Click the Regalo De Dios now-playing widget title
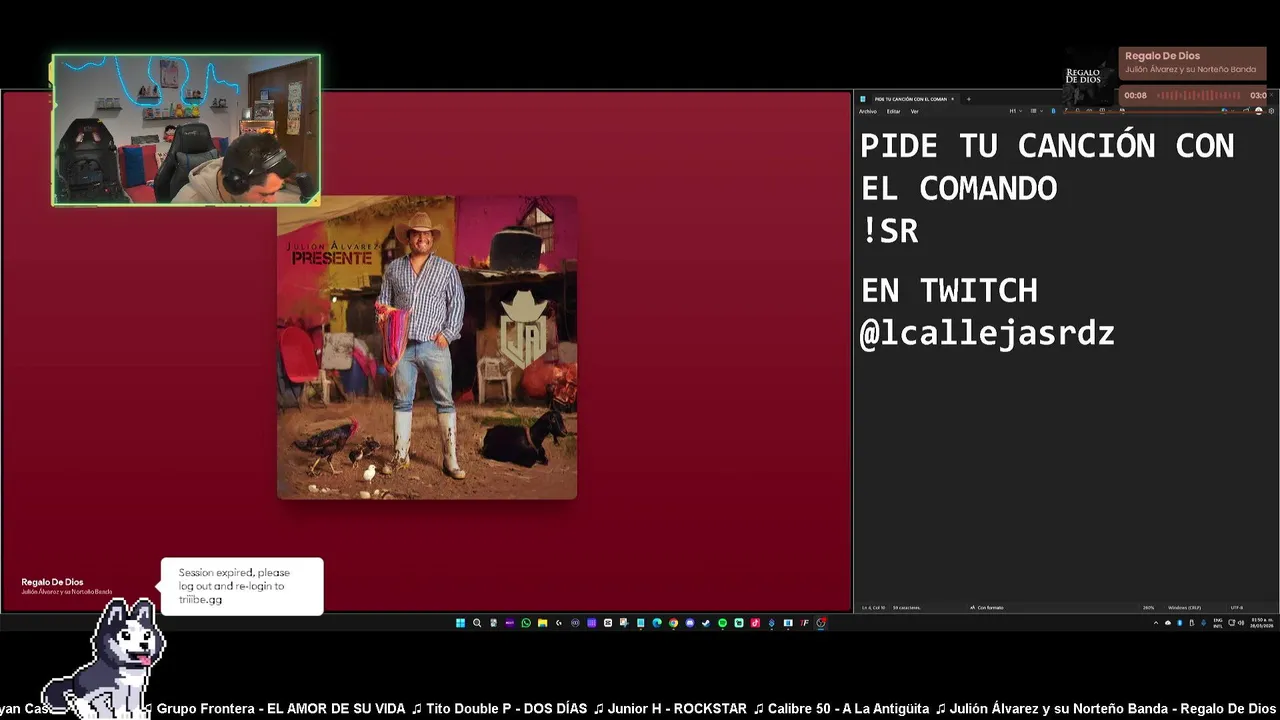Viewport: 1280px width, 720px height. [x=1162, y=56]
